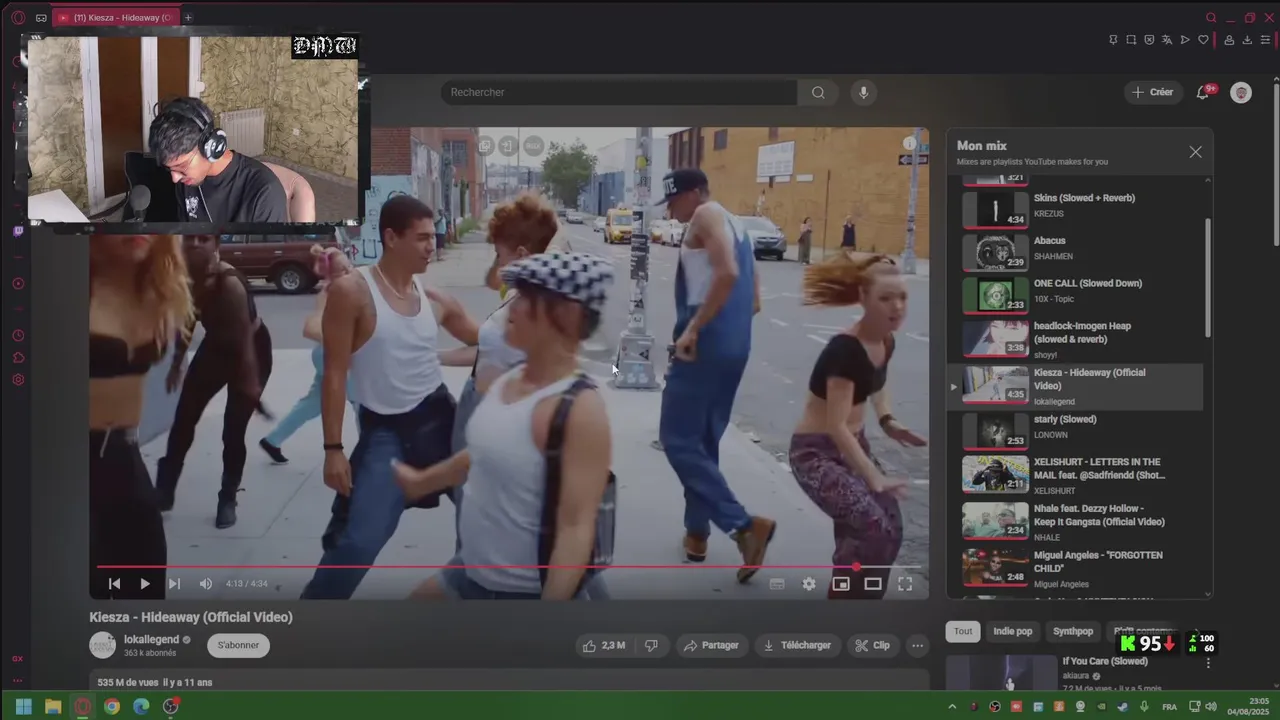The image size is (1280, 720).
Task: Add page to Opera bookmarks heart
Action: 1203,40
